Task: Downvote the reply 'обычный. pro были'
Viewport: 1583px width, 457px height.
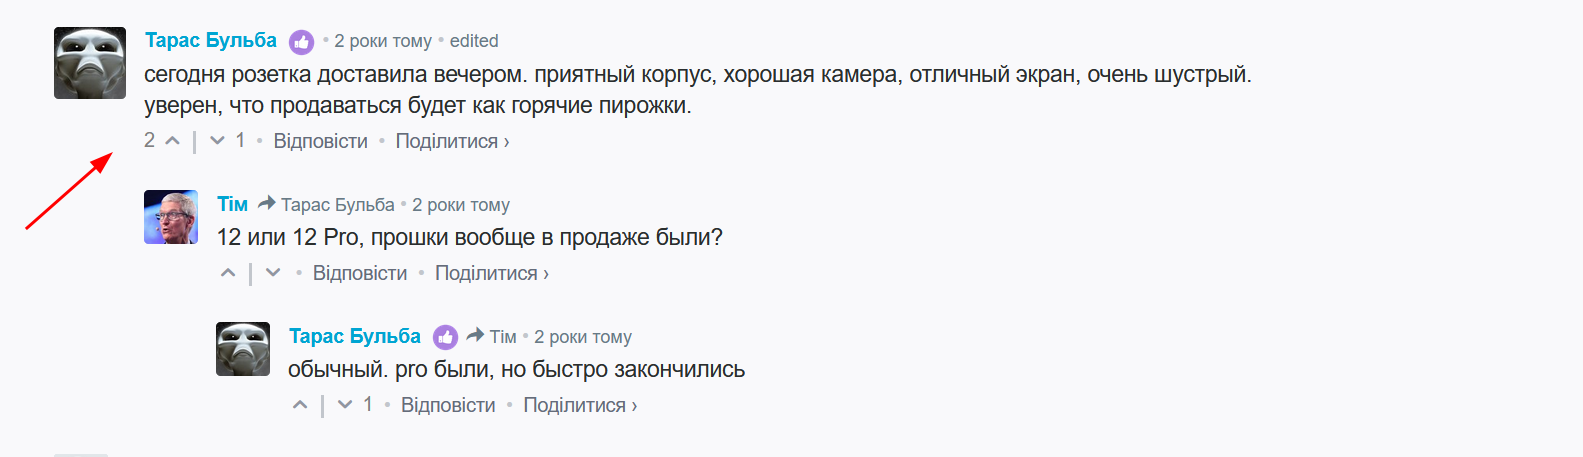Action: tap(345, 405)
